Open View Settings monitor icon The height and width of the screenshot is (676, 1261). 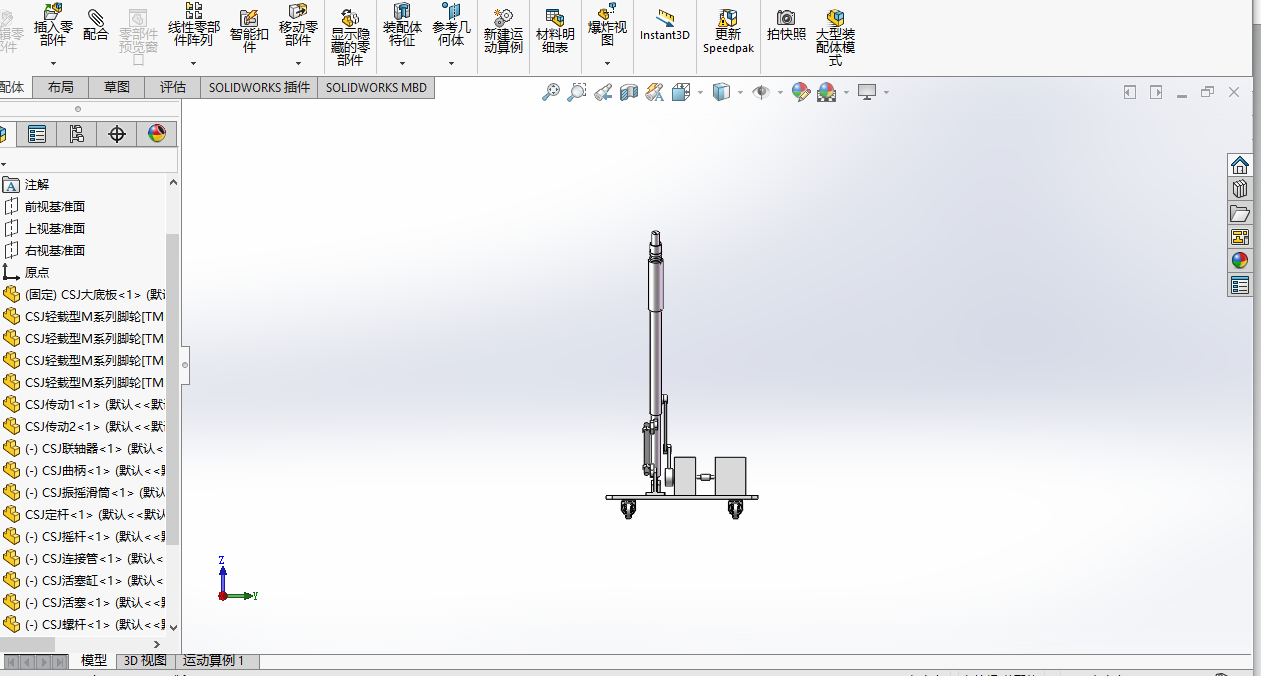click(x=867, y=92)
